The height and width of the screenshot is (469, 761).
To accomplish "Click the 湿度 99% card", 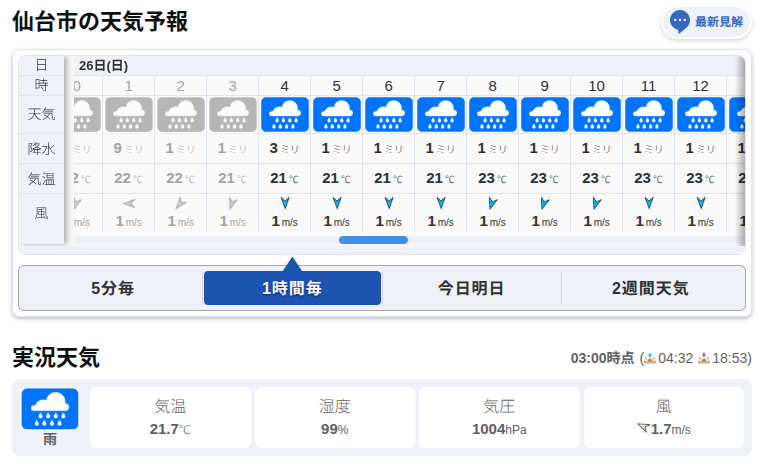I will point(335,418).
